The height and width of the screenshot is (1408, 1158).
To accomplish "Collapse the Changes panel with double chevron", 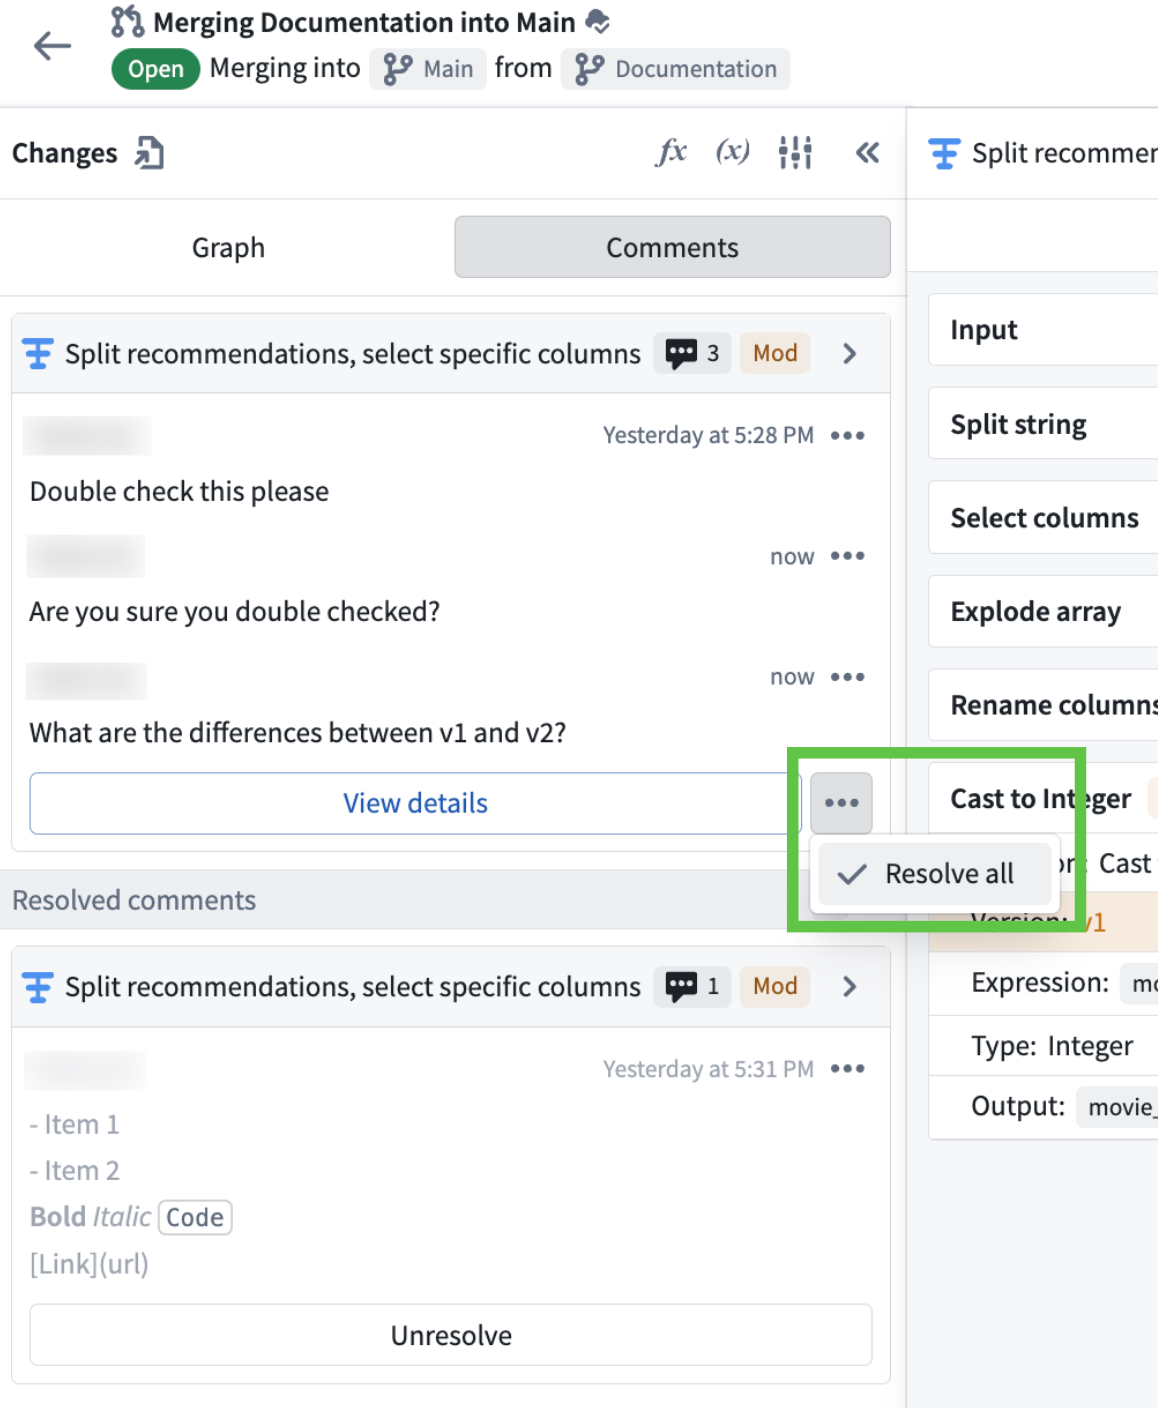I will tap(867, 153).
